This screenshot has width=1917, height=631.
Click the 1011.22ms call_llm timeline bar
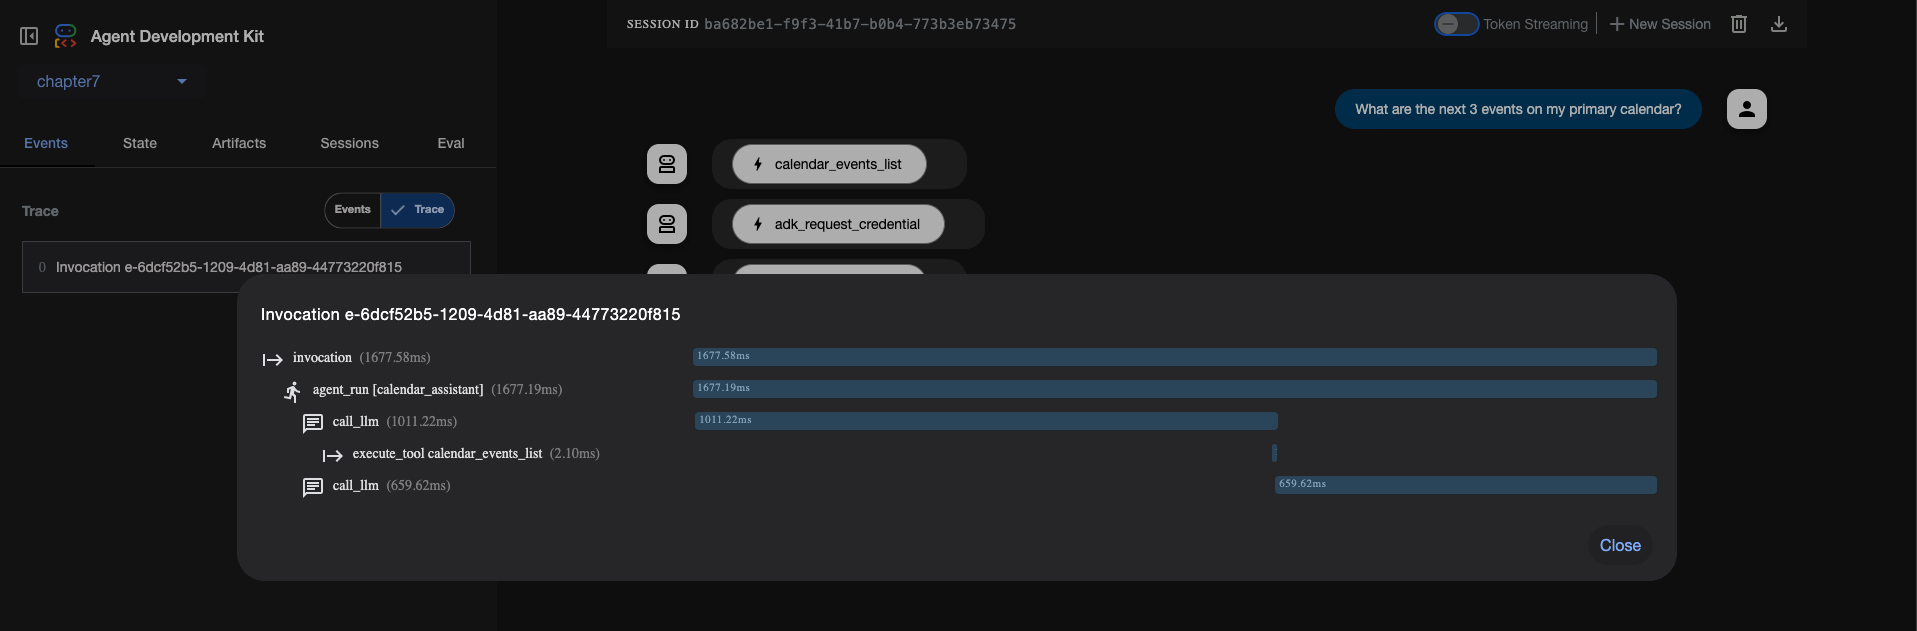point(986,421)
